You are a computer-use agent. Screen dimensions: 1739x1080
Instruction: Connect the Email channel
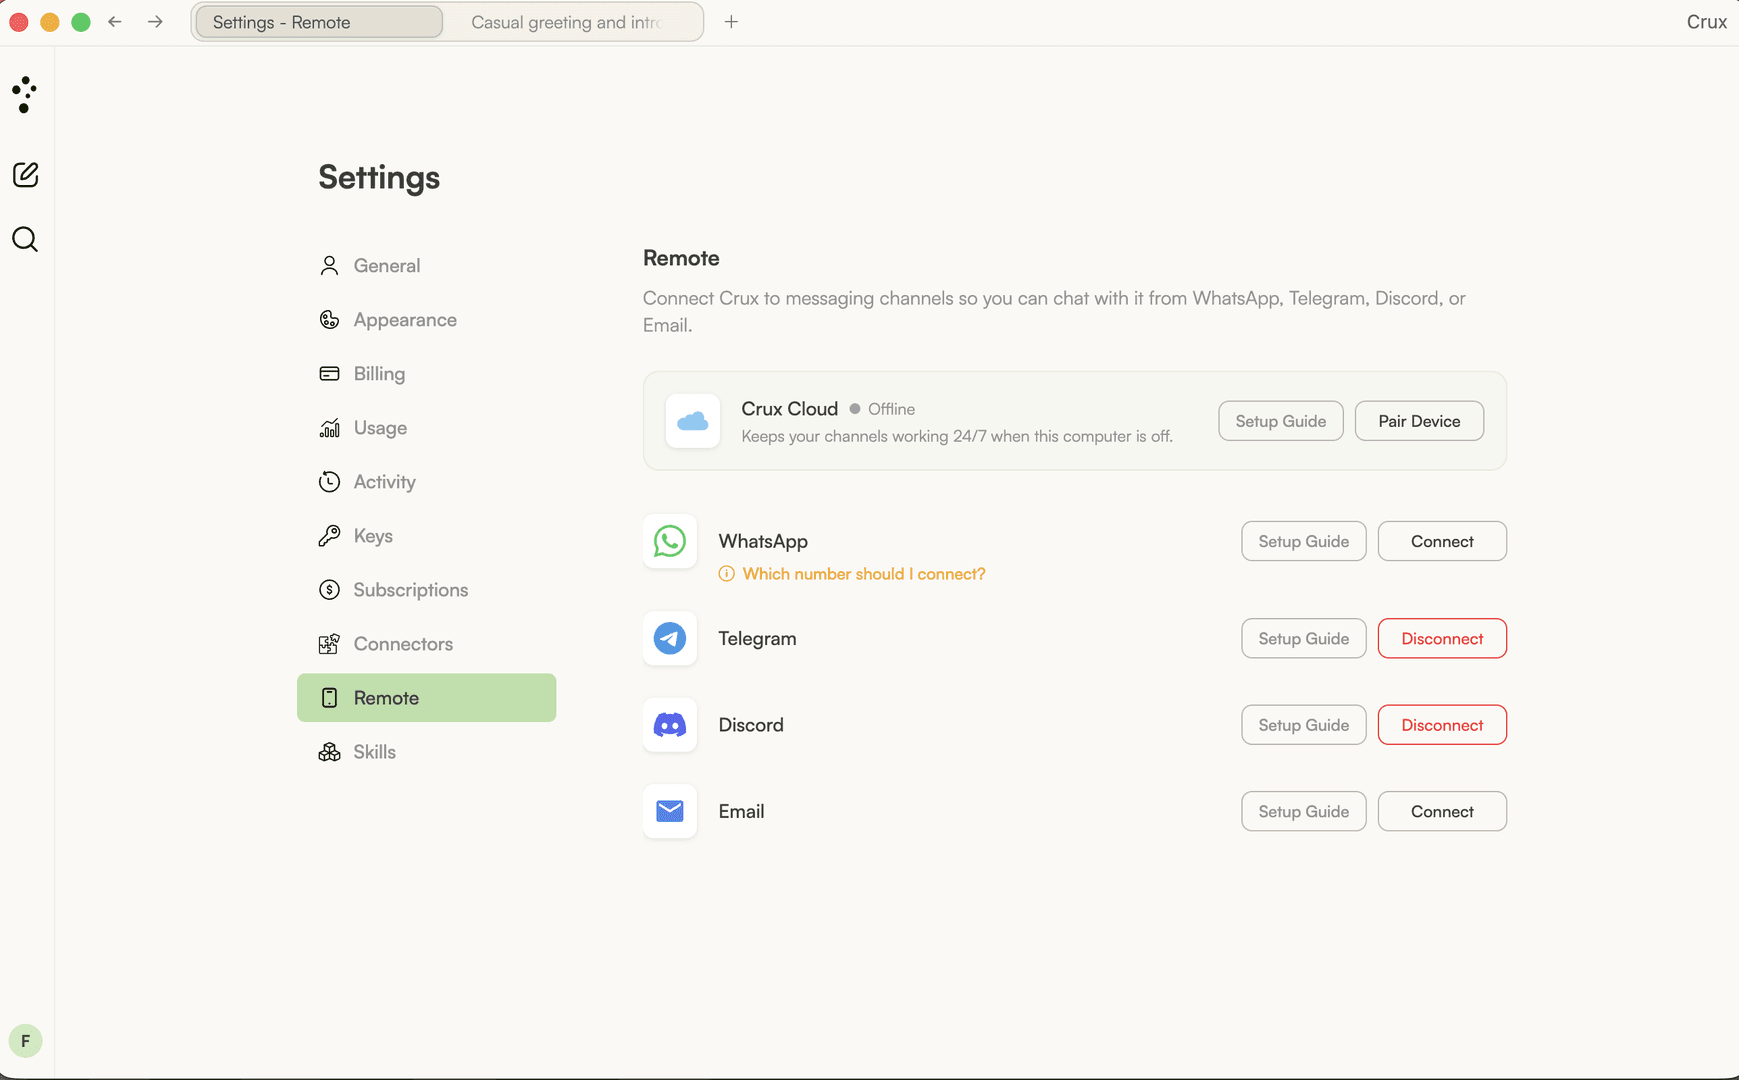click(1442, 811)
